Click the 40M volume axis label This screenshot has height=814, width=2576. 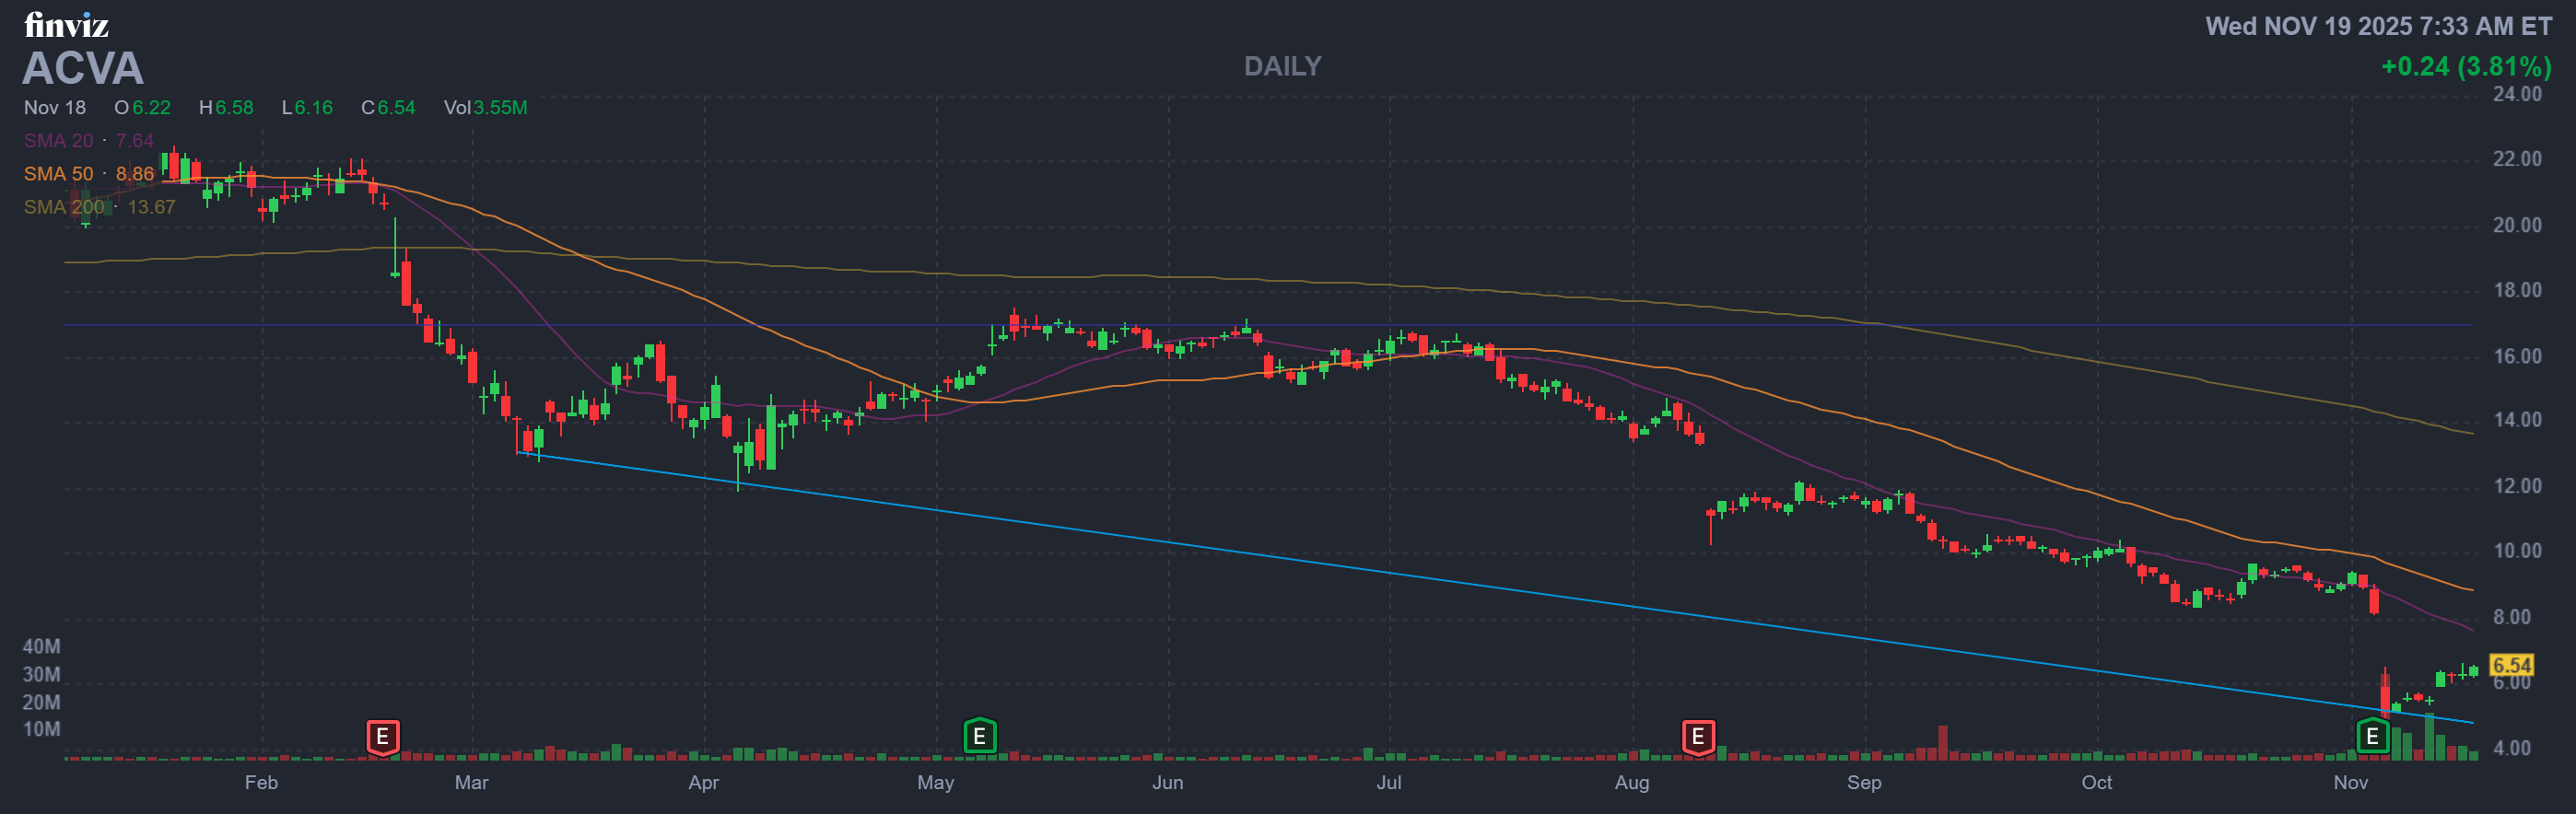41,646
